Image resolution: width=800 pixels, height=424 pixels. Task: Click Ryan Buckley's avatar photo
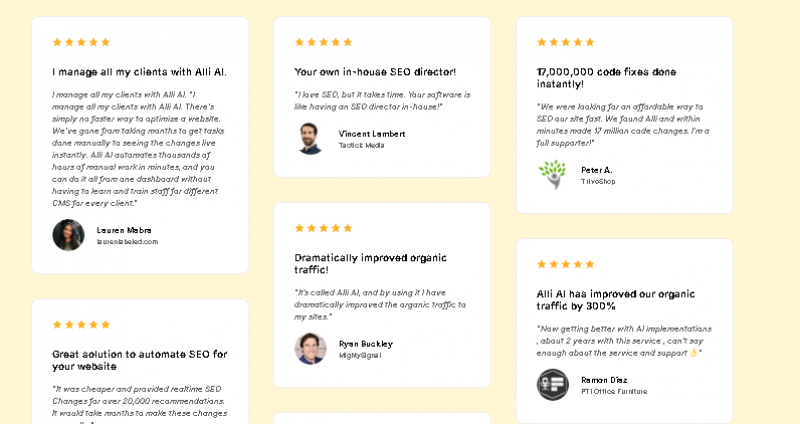point(310,348)
